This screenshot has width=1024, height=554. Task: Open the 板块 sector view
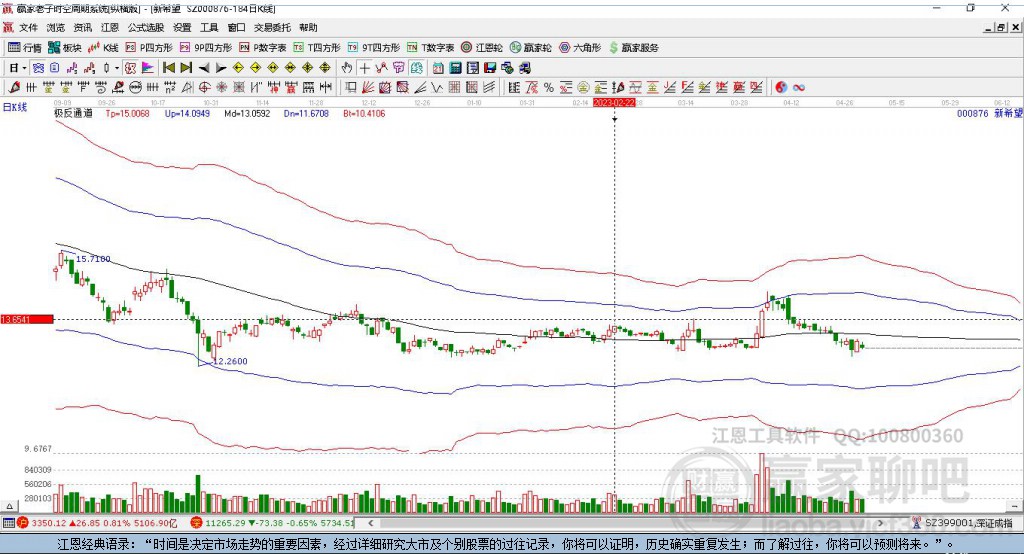pyautogui.click(x=65, y=47)
